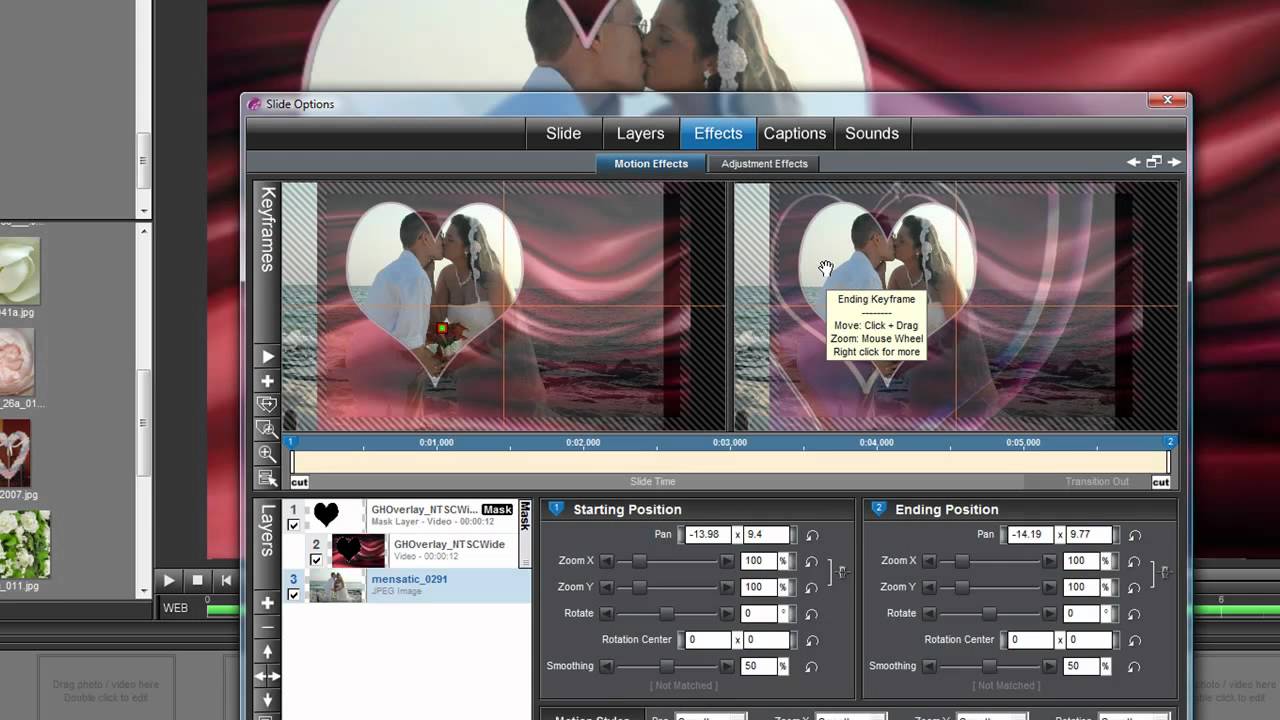This screenshot has width=1280, height=720.
Task: Open the Sounds tab
Action: tap(872, 133)
